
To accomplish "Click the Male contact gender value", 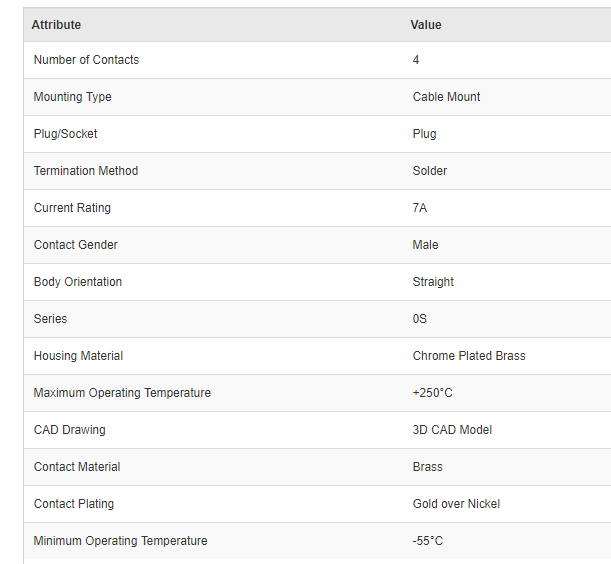I will 425,245.
